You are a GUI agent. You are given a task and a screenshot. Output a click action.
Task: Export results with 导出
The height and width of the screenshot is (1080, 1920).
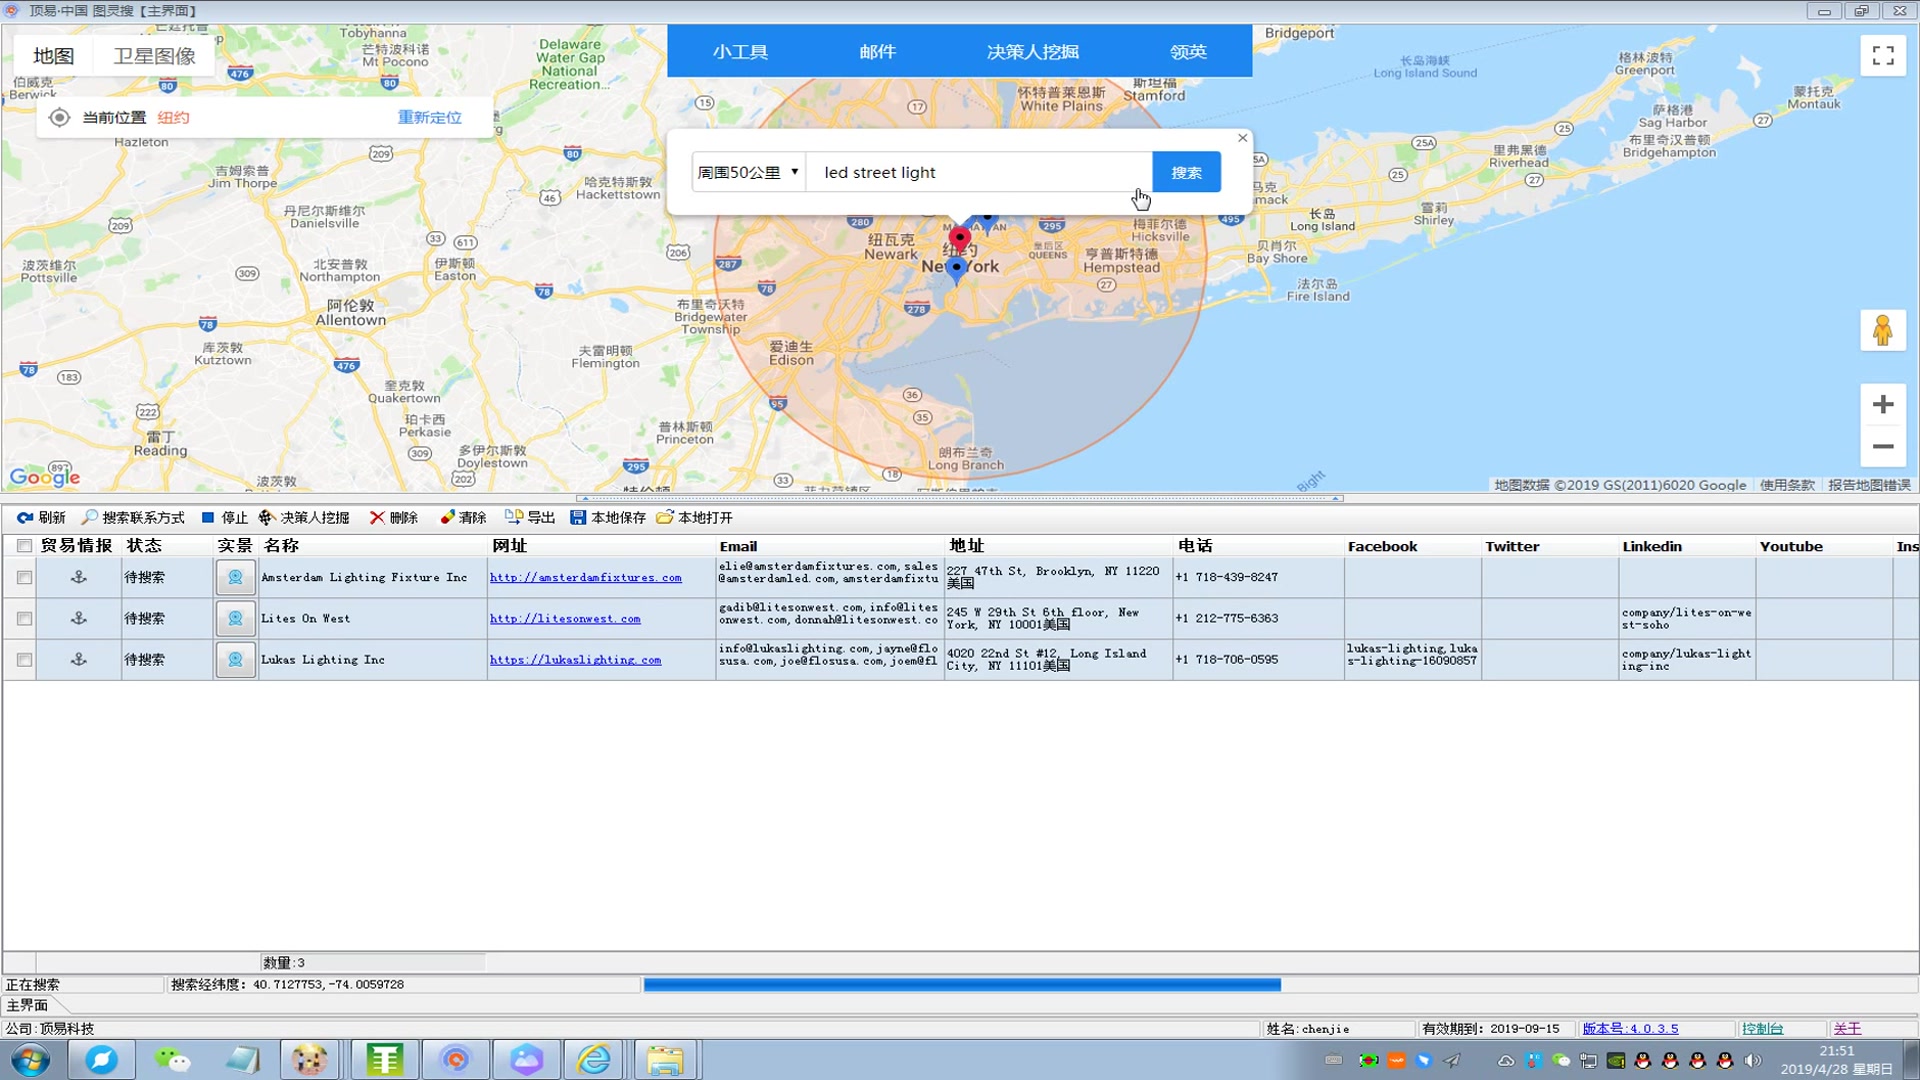tap(530, 517)
